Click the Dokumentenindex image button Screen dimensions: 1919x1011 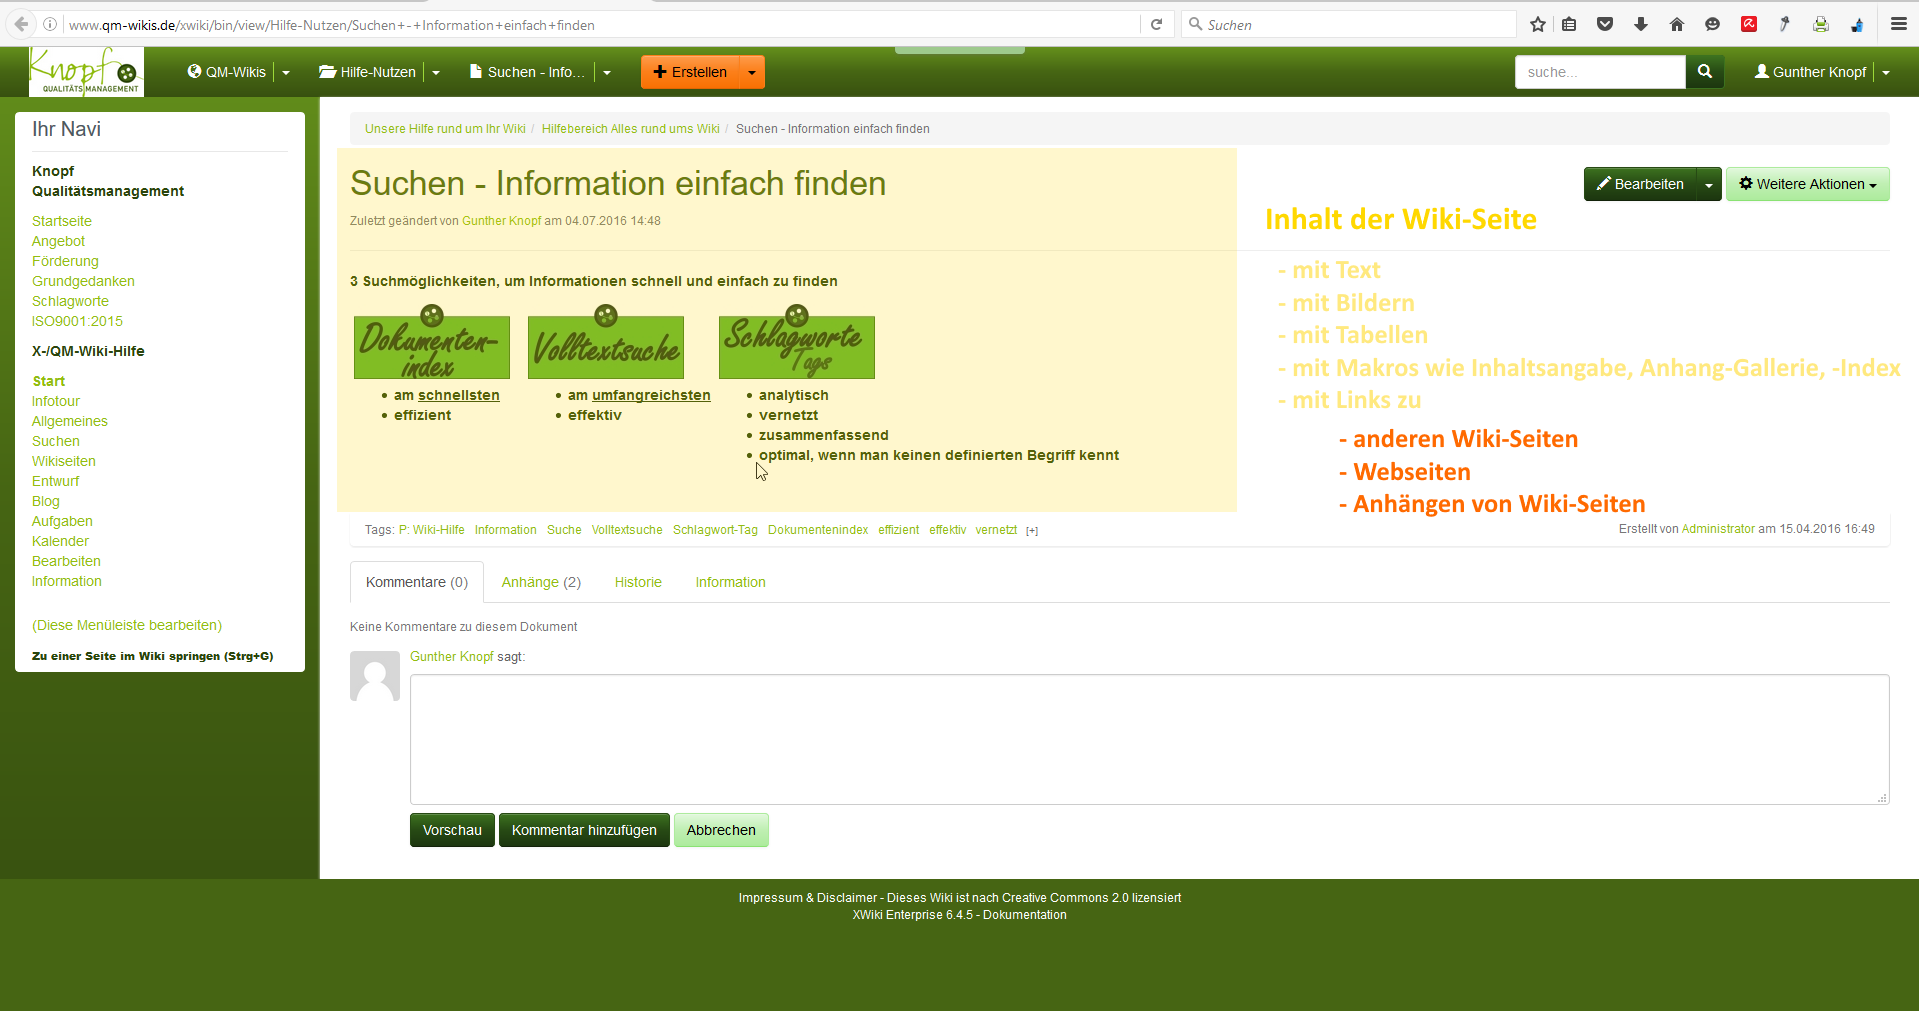click(x=432, y=345)
